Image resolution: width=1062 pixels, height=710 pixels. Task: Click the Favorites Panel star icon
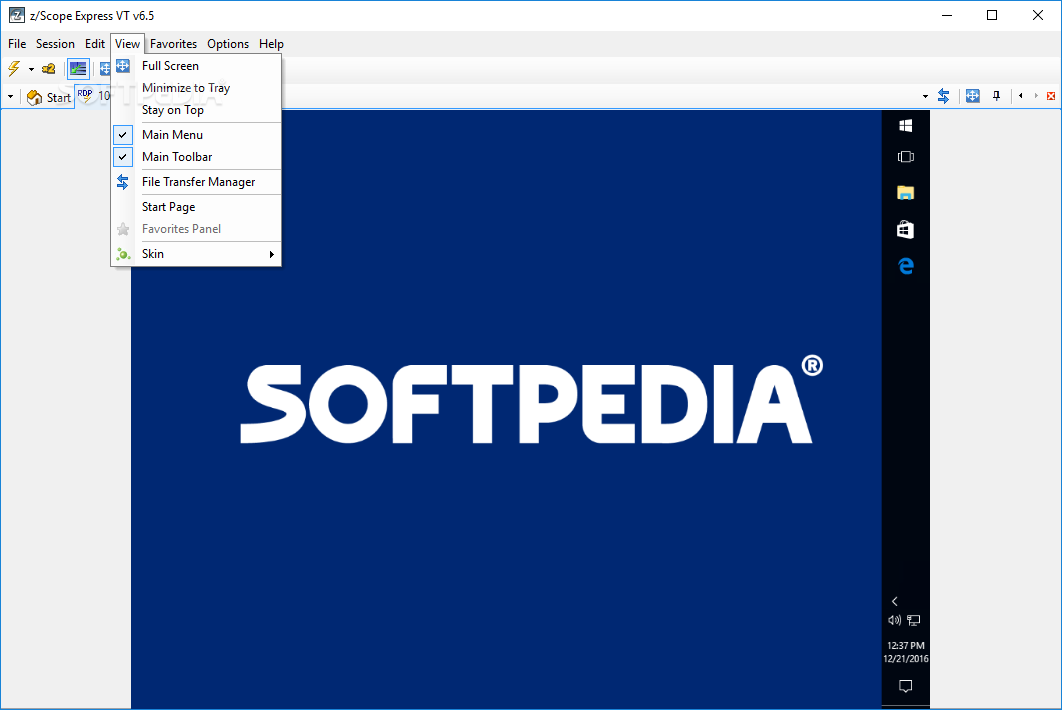click(123, 229)
